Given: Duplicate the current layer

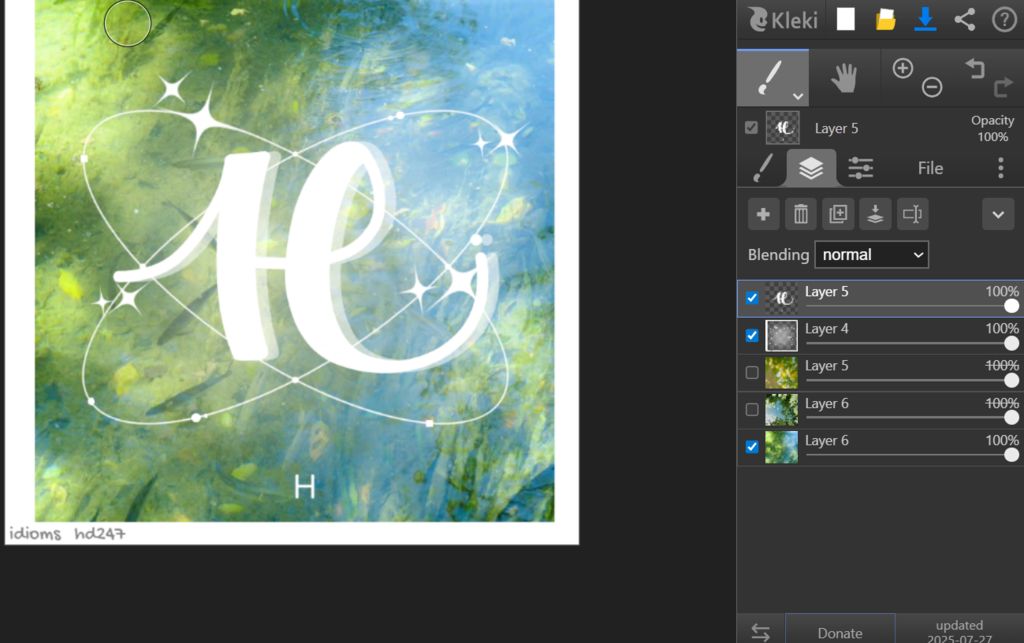Looking at the screenshot, I should 838,214.
